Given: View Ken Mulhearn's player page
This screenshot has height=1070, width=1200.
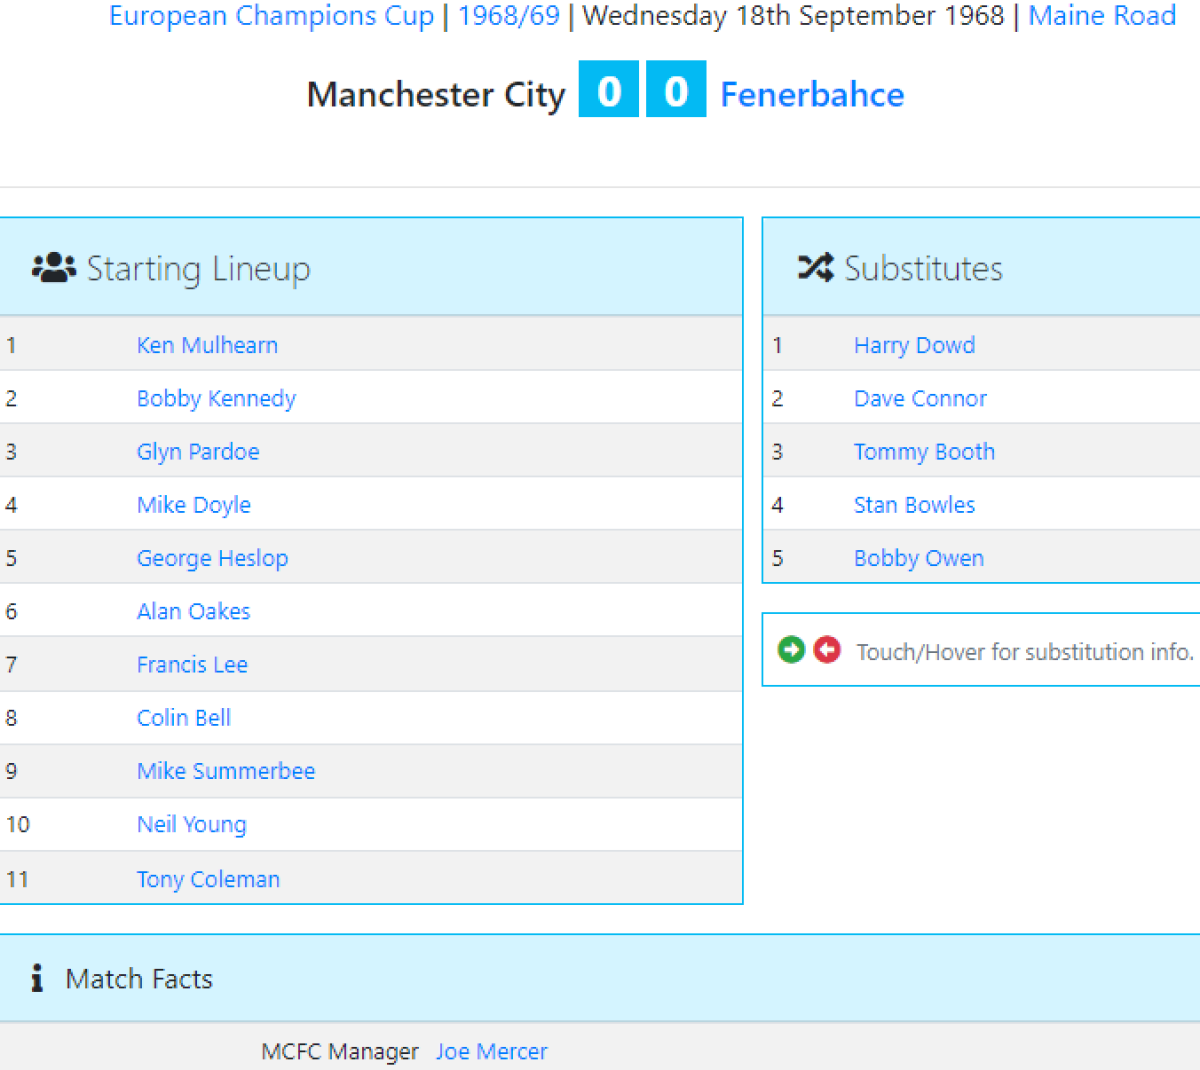Looking at the screenshot, I should pos(207,345).
